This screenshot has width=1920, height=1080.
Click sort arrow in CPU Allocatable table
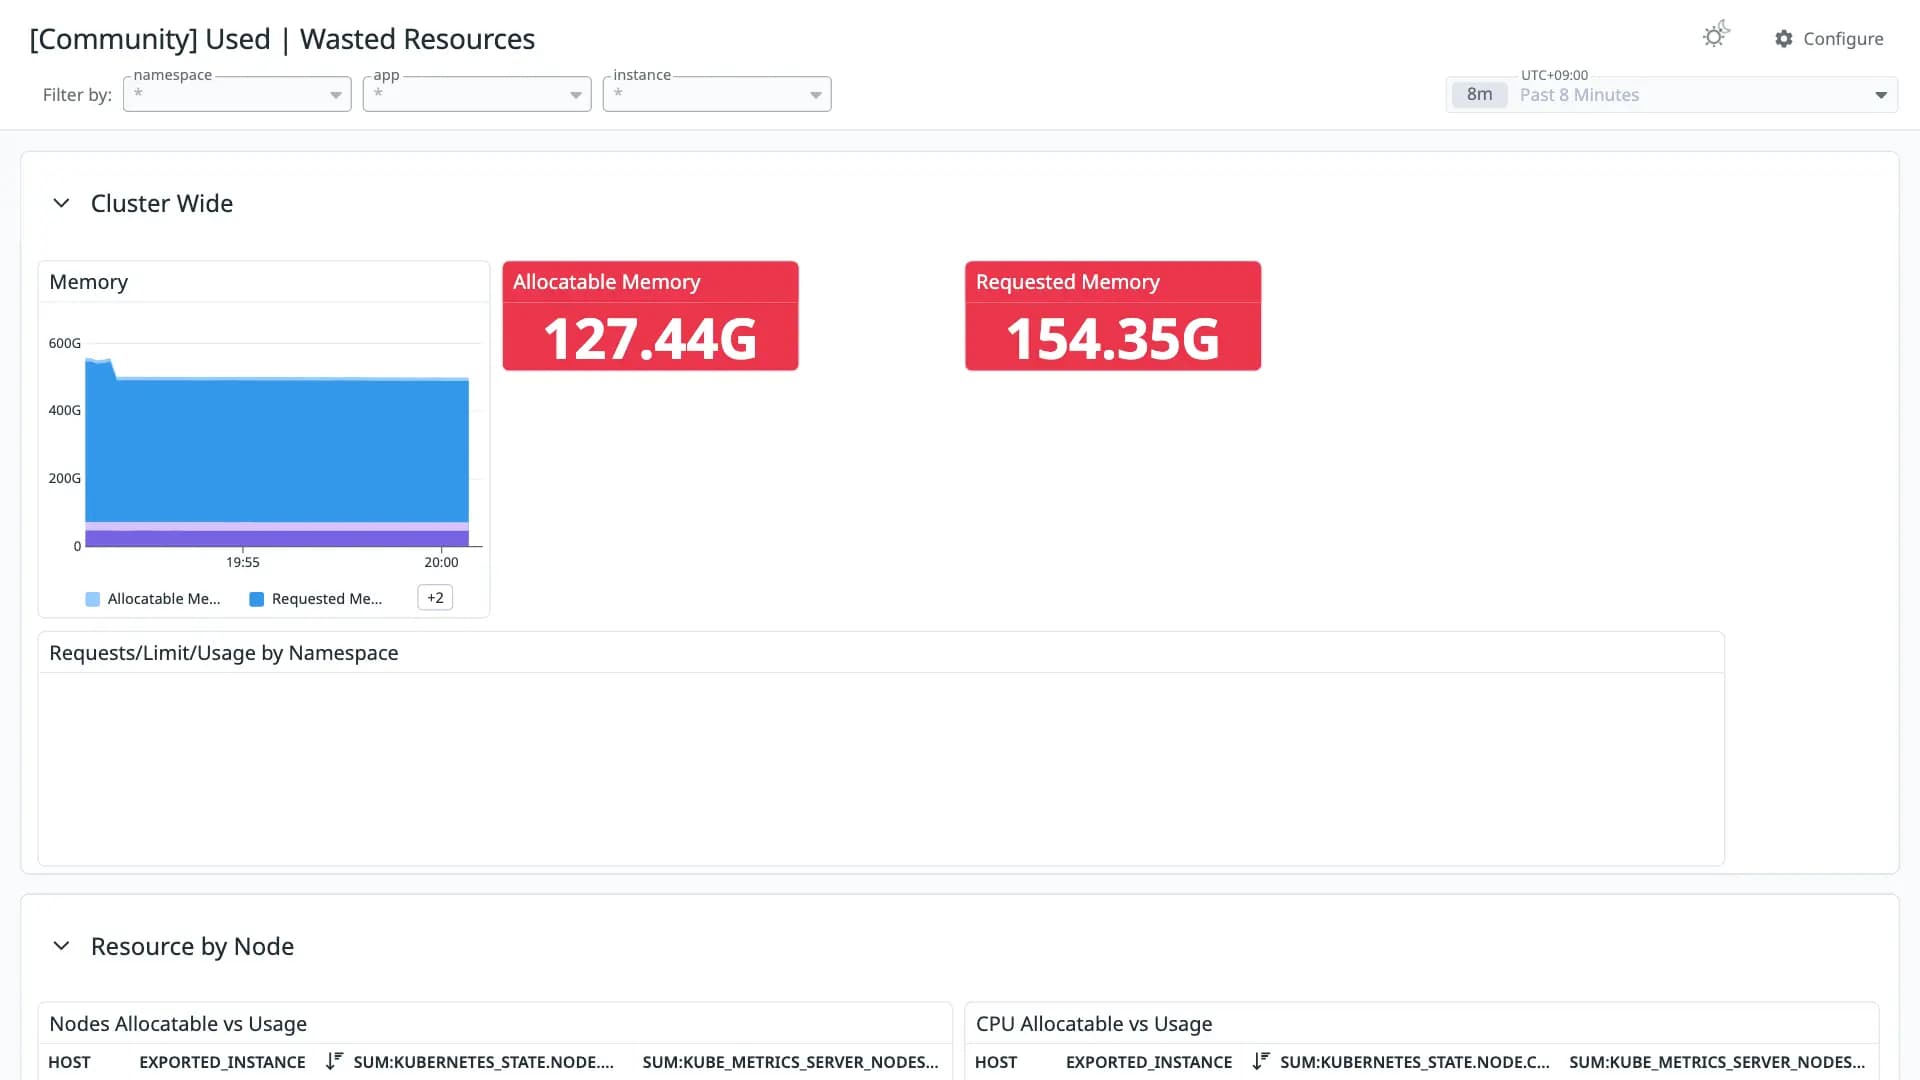click(1261, 1061)
